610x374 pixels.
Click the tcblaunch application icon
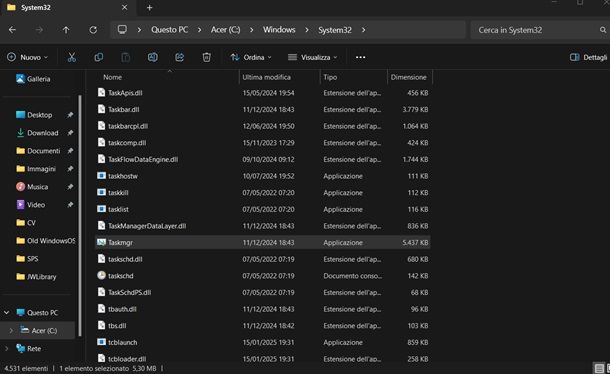pyautogui.click(x=101, y=342)
